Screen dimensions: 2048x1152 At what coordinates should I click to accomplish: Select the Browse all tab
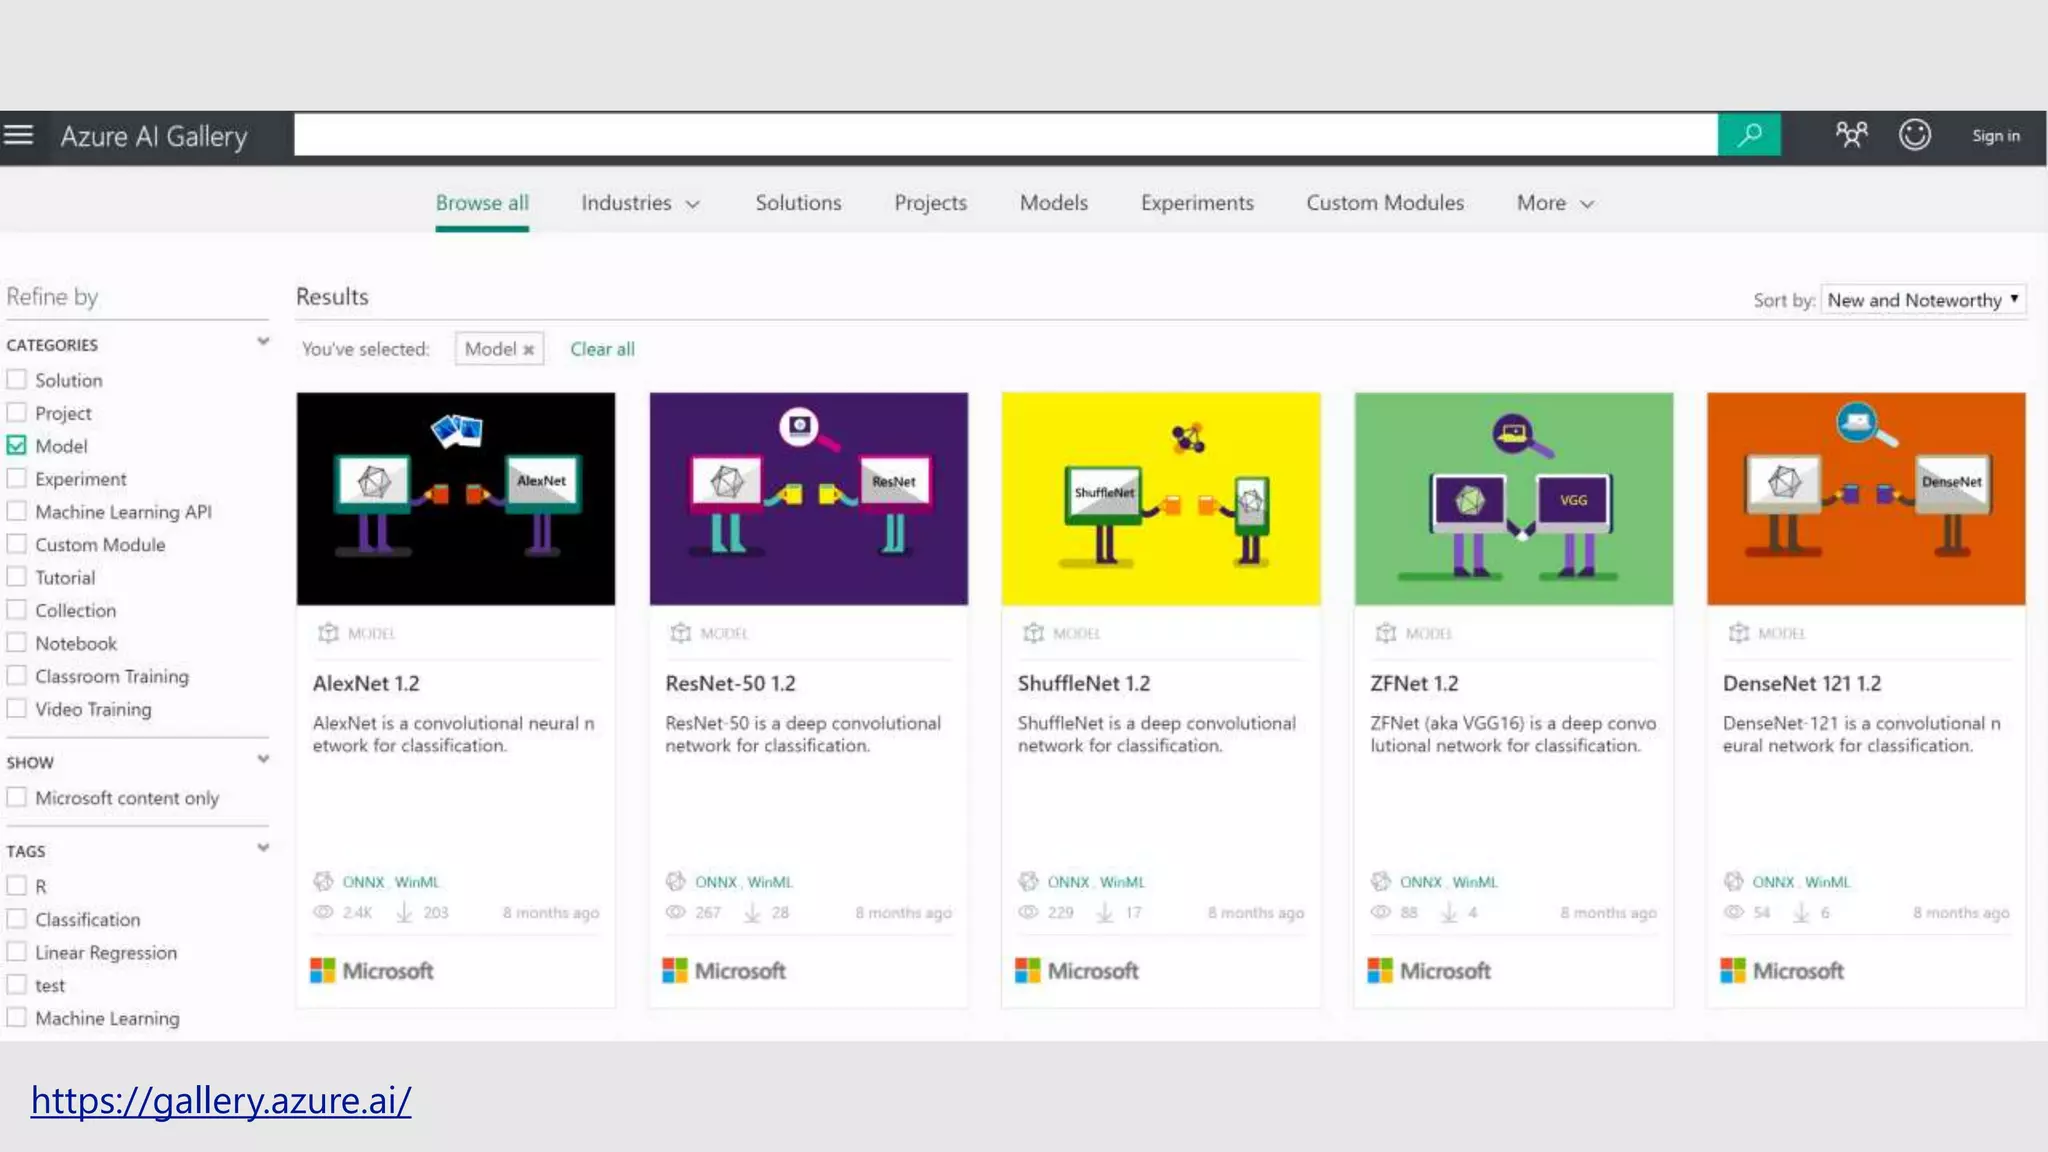pos(482,203)
